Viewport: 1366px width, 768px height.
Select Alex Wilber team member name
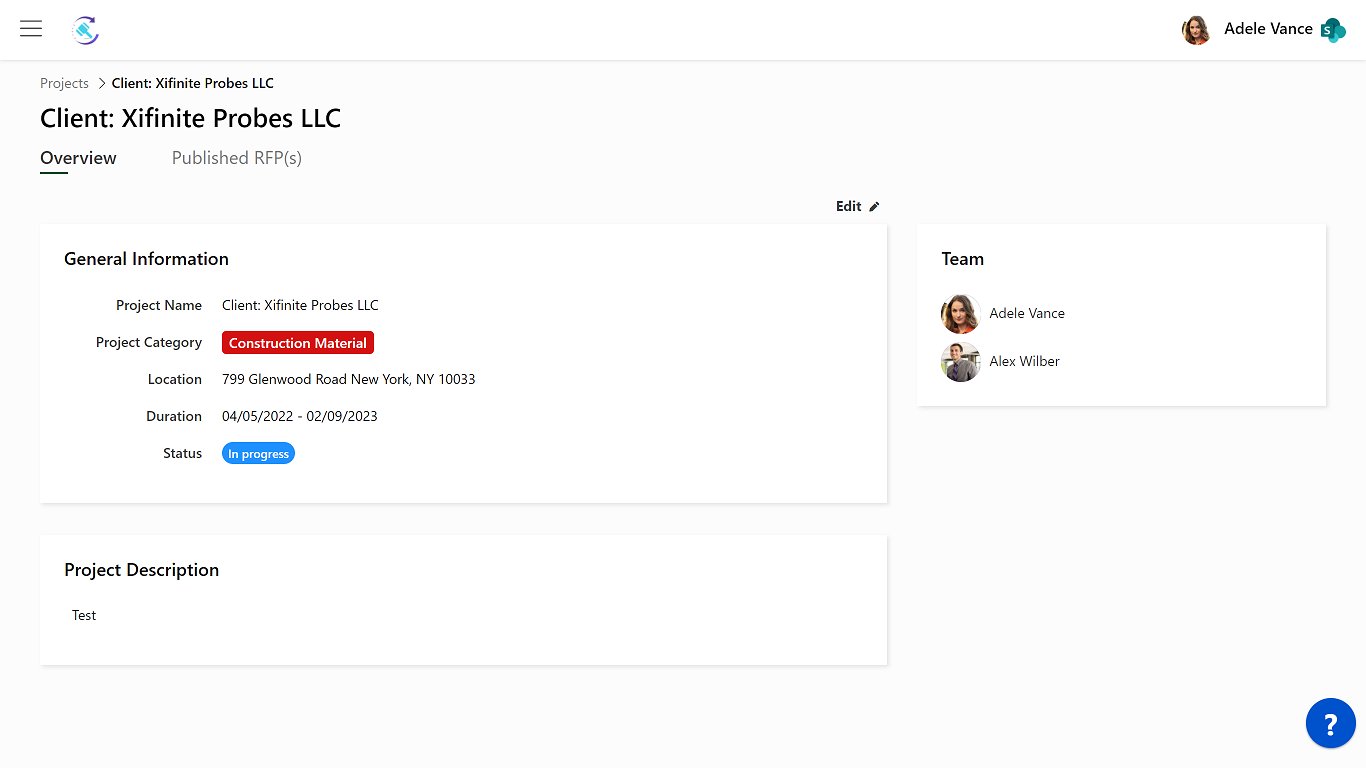(x=1024, y=362)
